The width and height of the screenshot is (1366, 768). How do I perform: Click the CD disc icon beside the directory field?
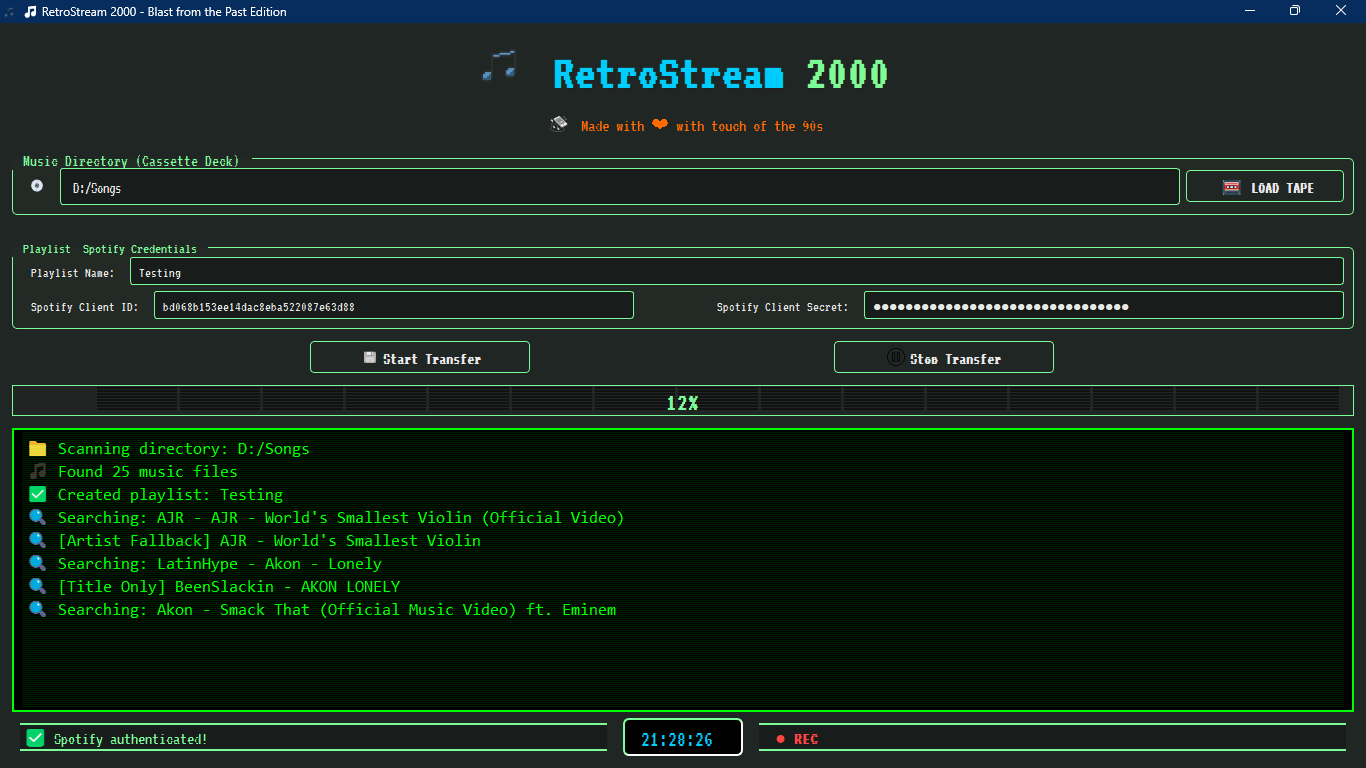click(x=37, y=185)
